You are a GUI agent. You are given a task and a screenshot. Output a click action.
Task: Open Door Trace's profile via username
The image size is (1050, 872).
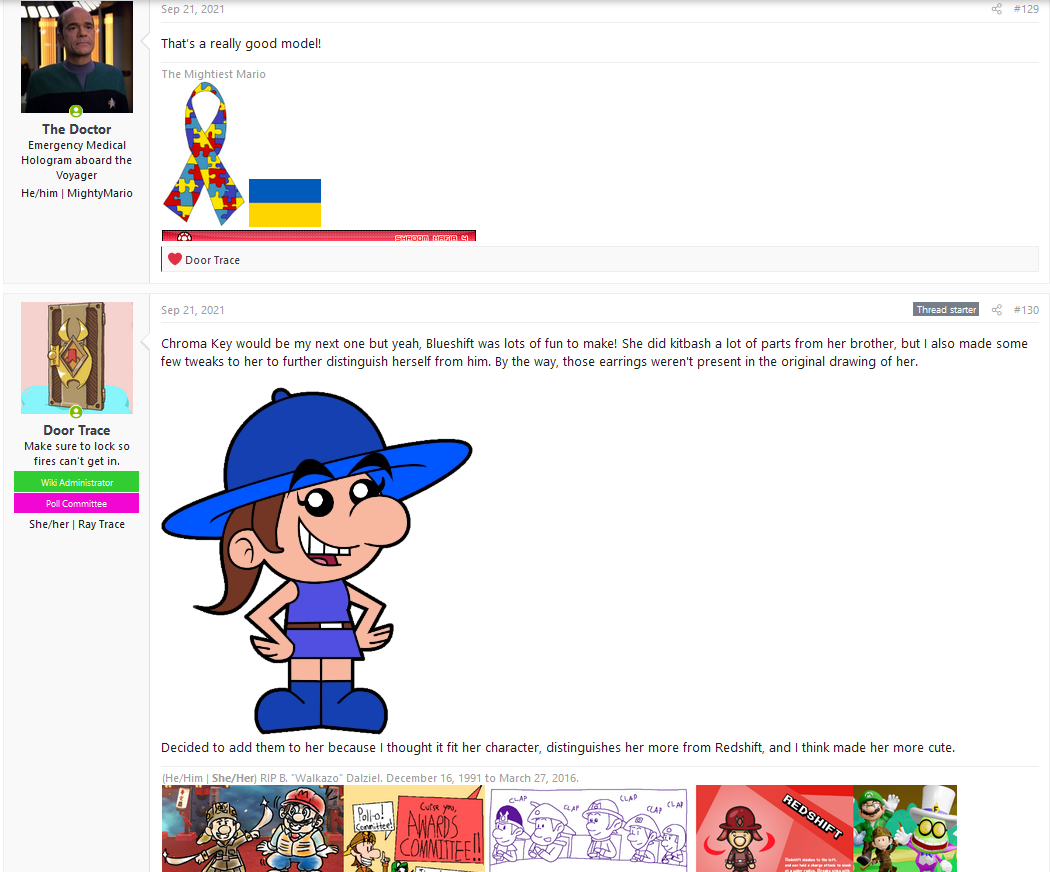77,430
